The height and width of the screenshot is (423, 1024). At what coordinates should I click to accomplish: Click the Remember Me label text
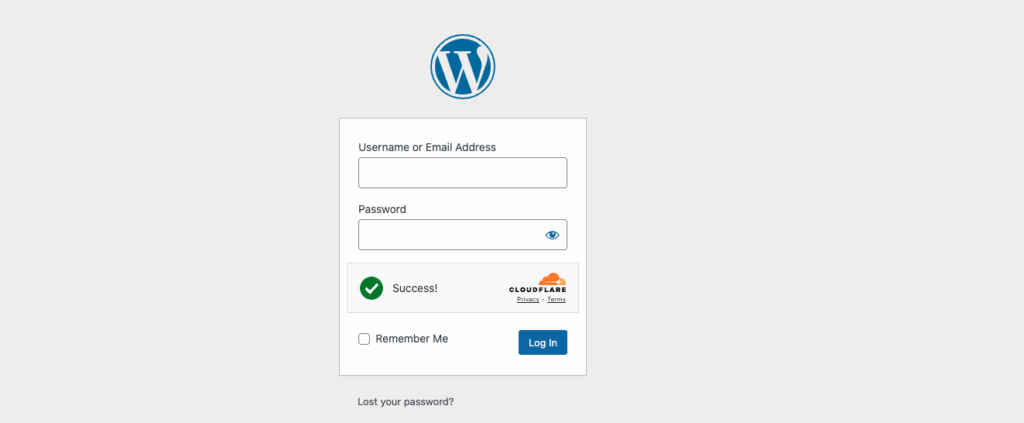412,339
